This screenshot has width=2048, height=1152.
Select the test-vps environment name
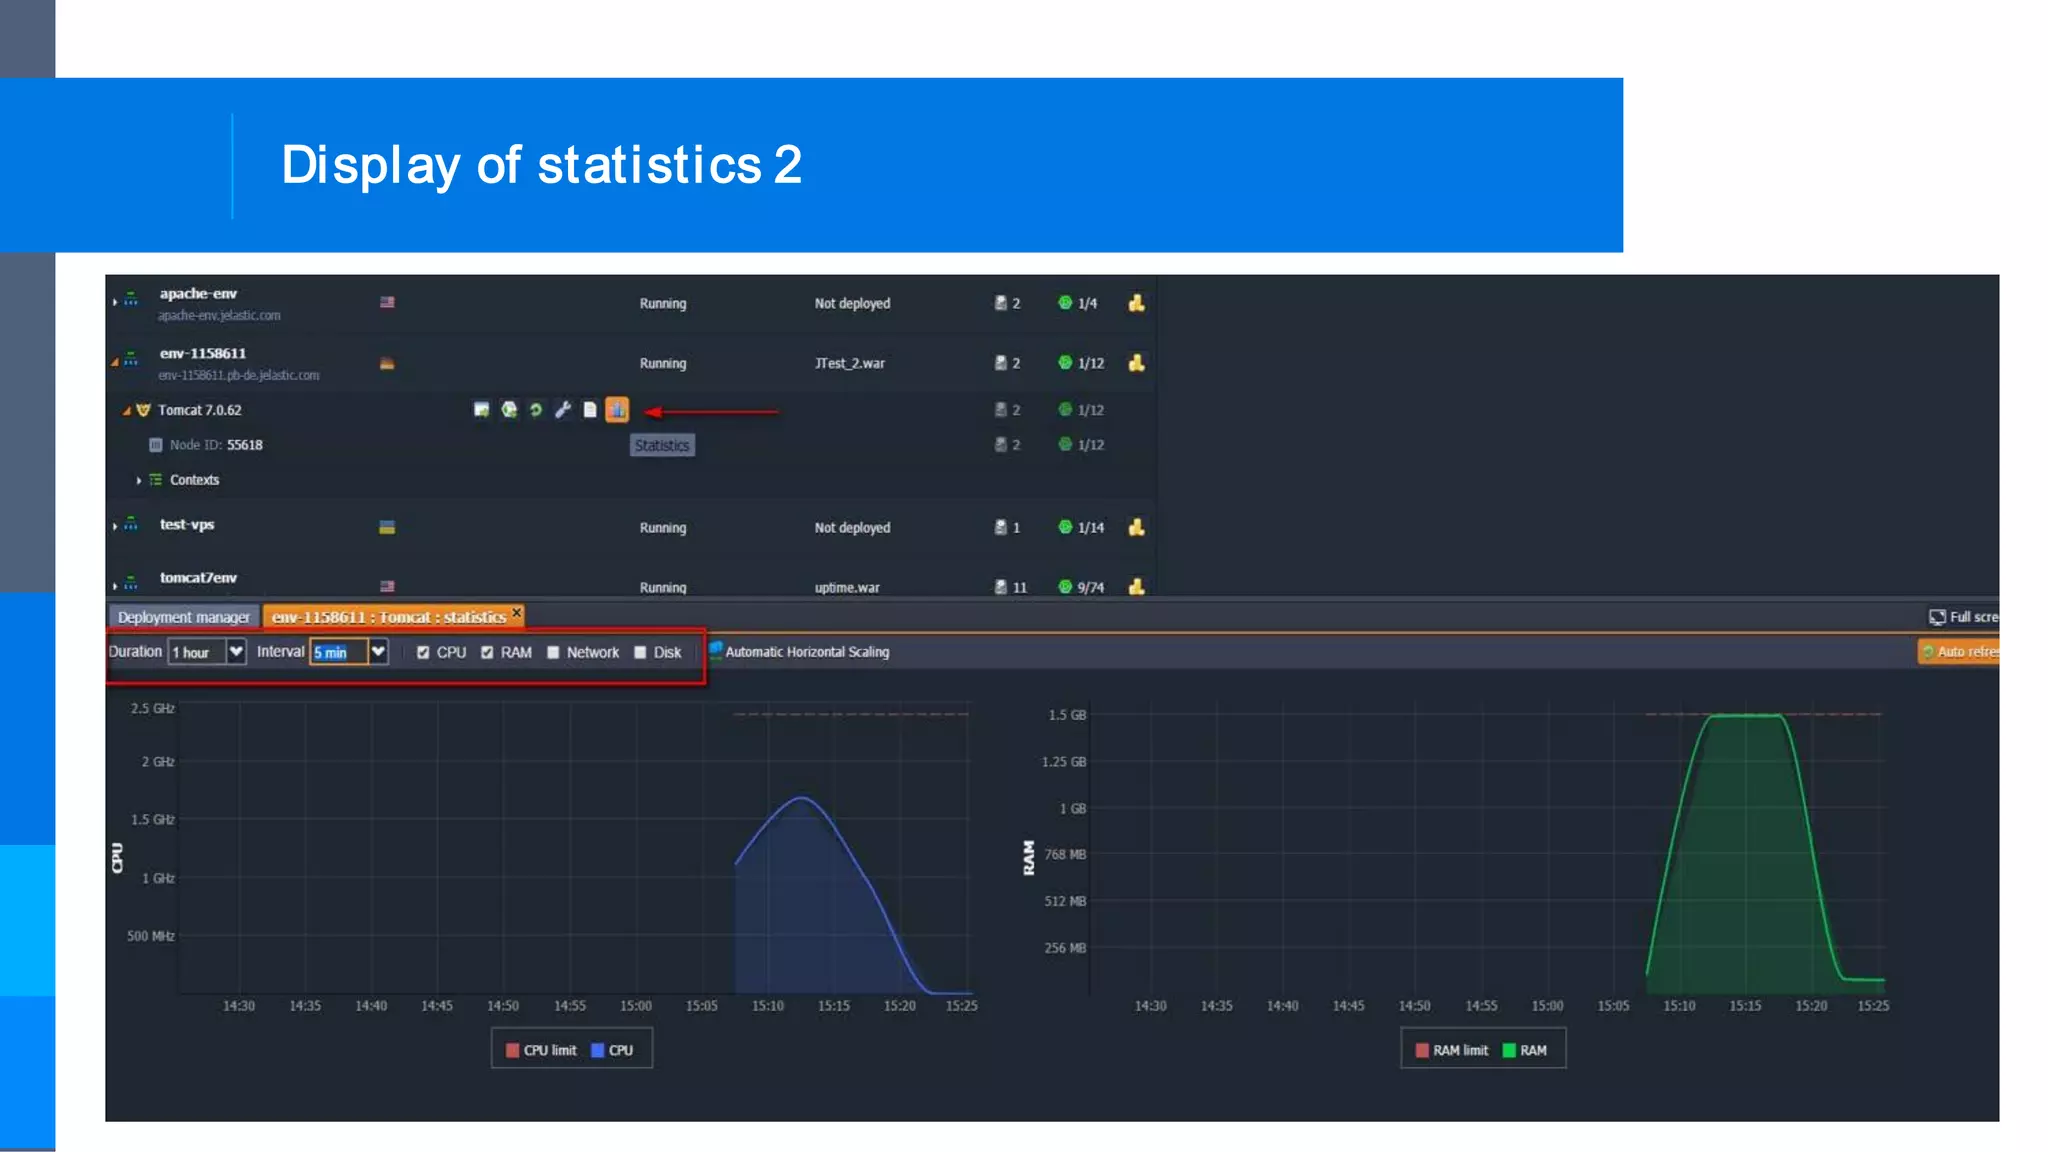[x=187, y=524]
